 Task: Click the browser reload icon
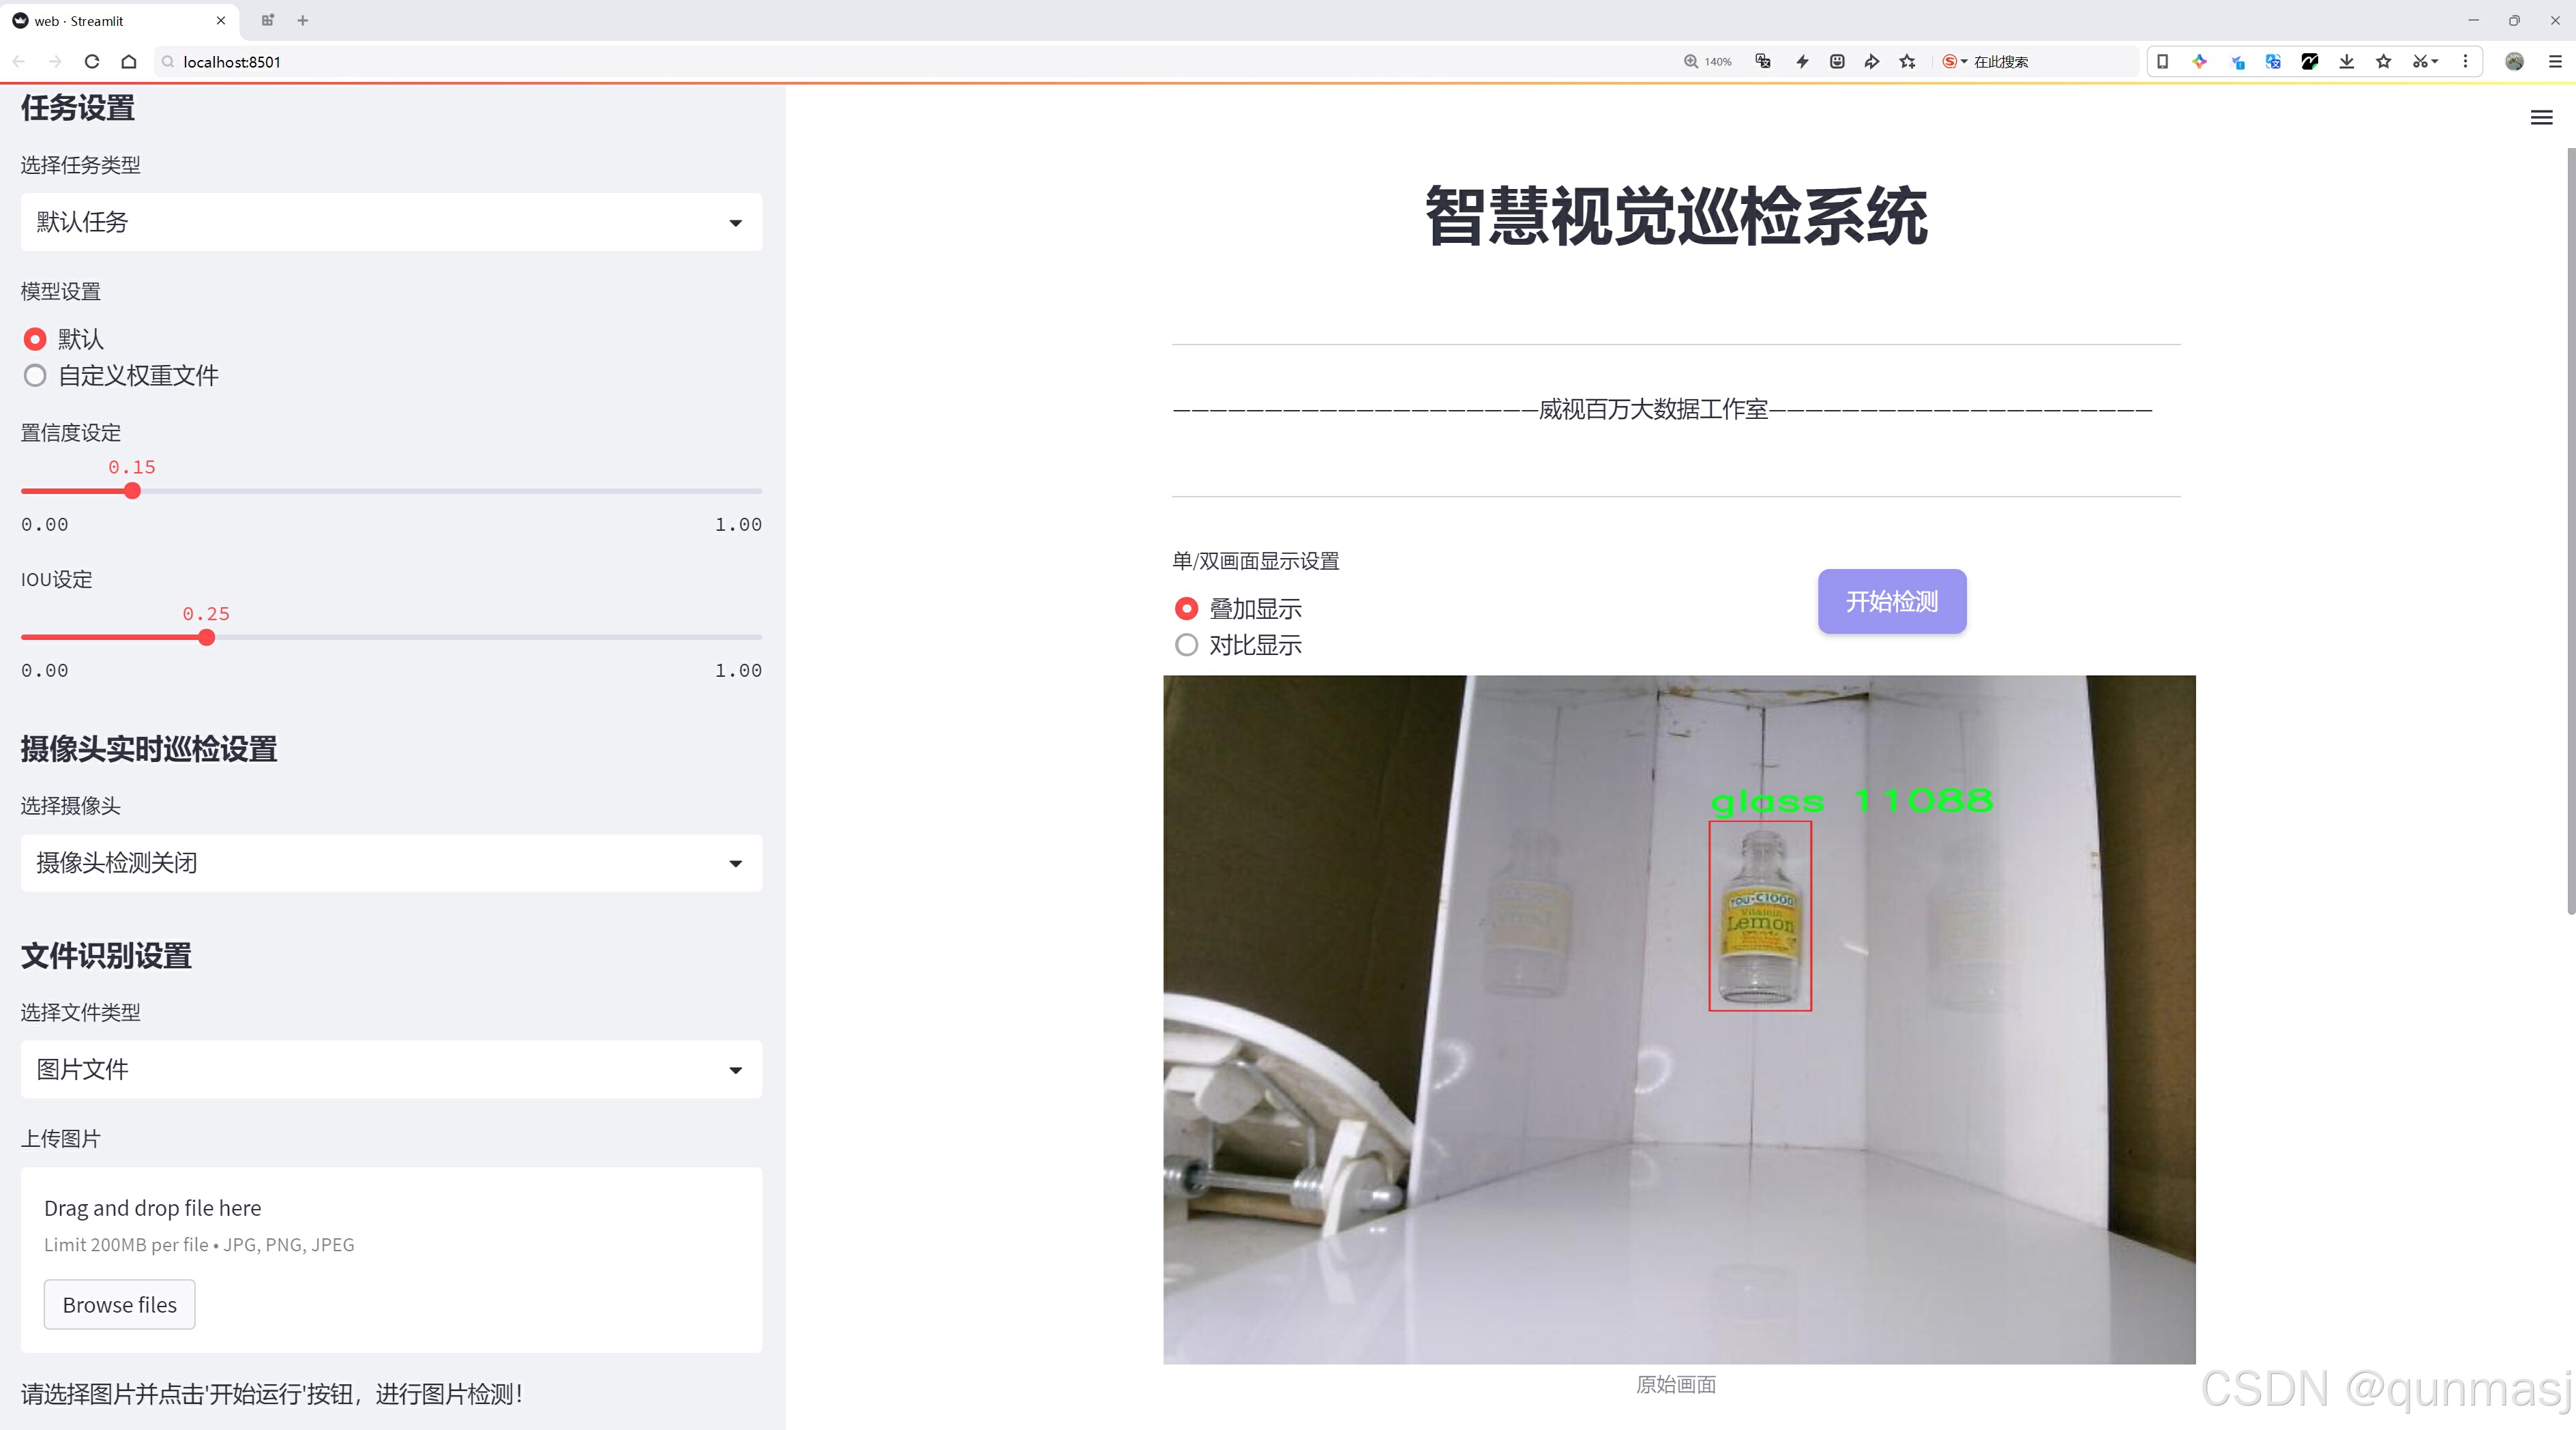(92, 62)
